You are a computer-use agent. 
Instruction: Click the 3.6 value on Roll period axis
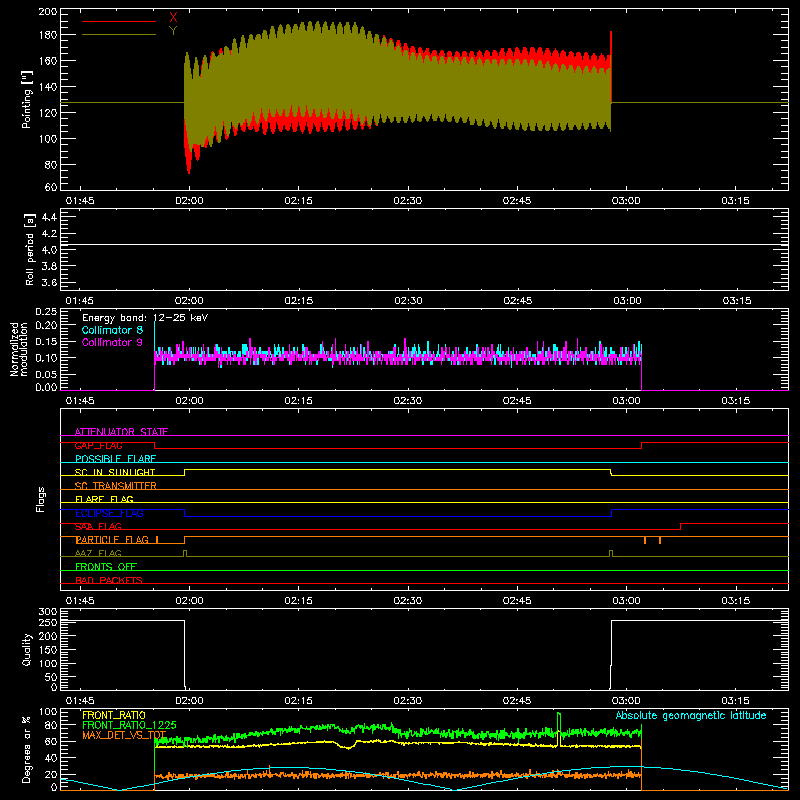(49, 282)
